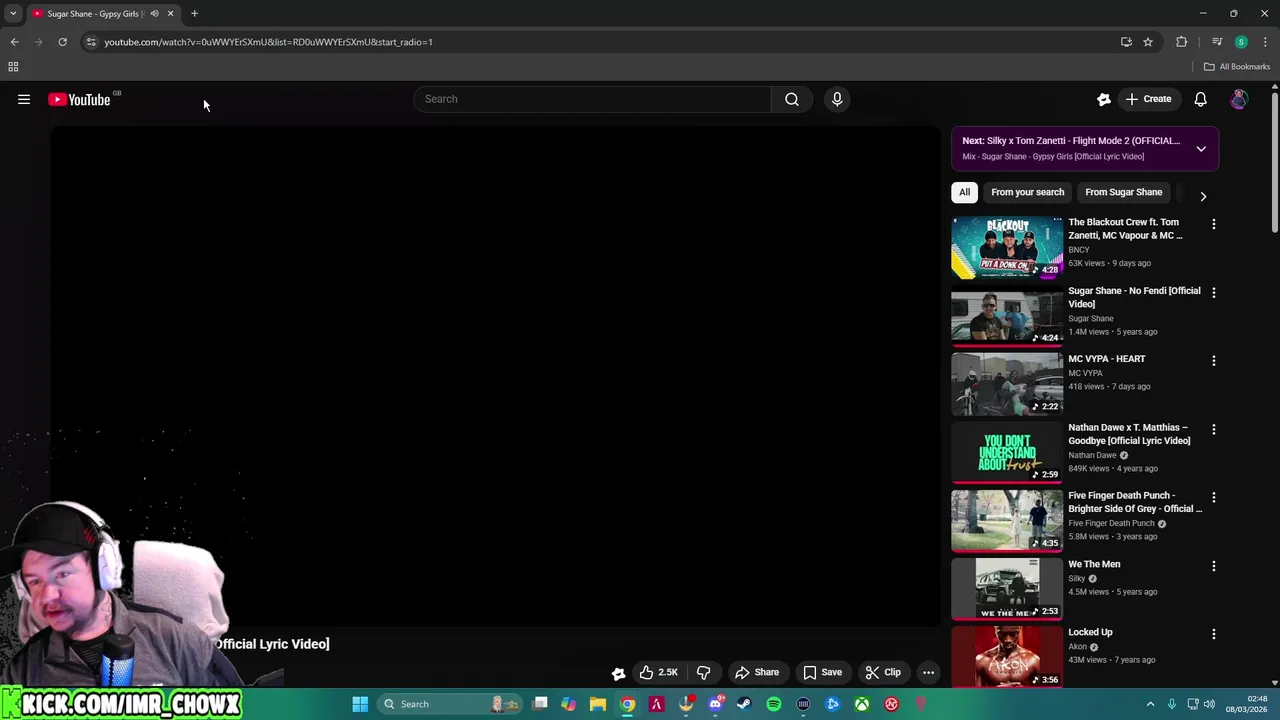The width and height of the screenshot is (1280, 720).
Task: Select the From Sugar Shane chip
Action: coord(1123,192)
